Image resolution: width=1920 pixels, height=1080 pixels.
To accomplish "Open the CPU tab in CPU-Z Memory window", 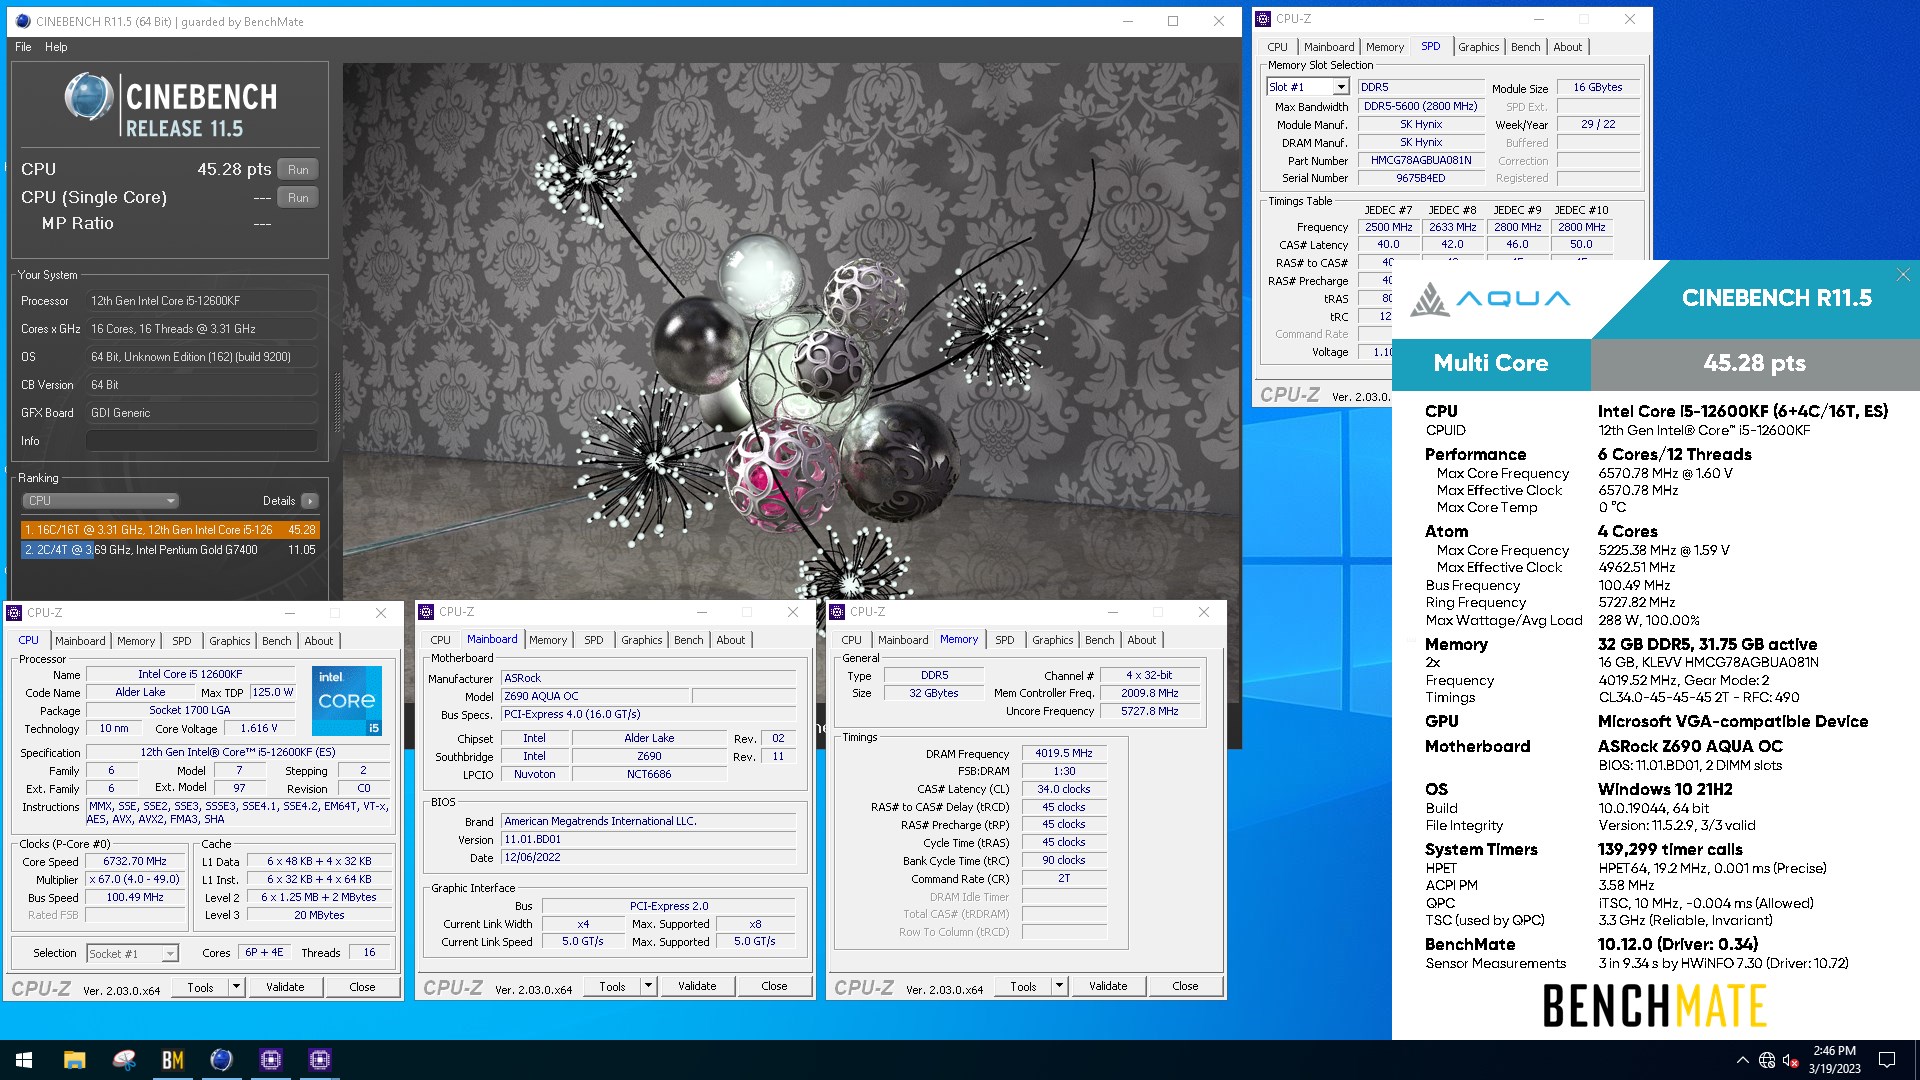I will (851, 640).
